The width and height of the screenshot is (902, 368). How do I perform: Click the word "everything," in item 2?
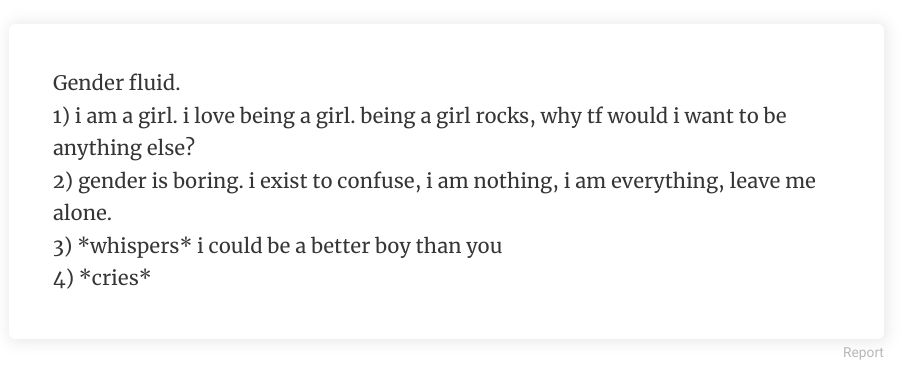coord(667,182)
